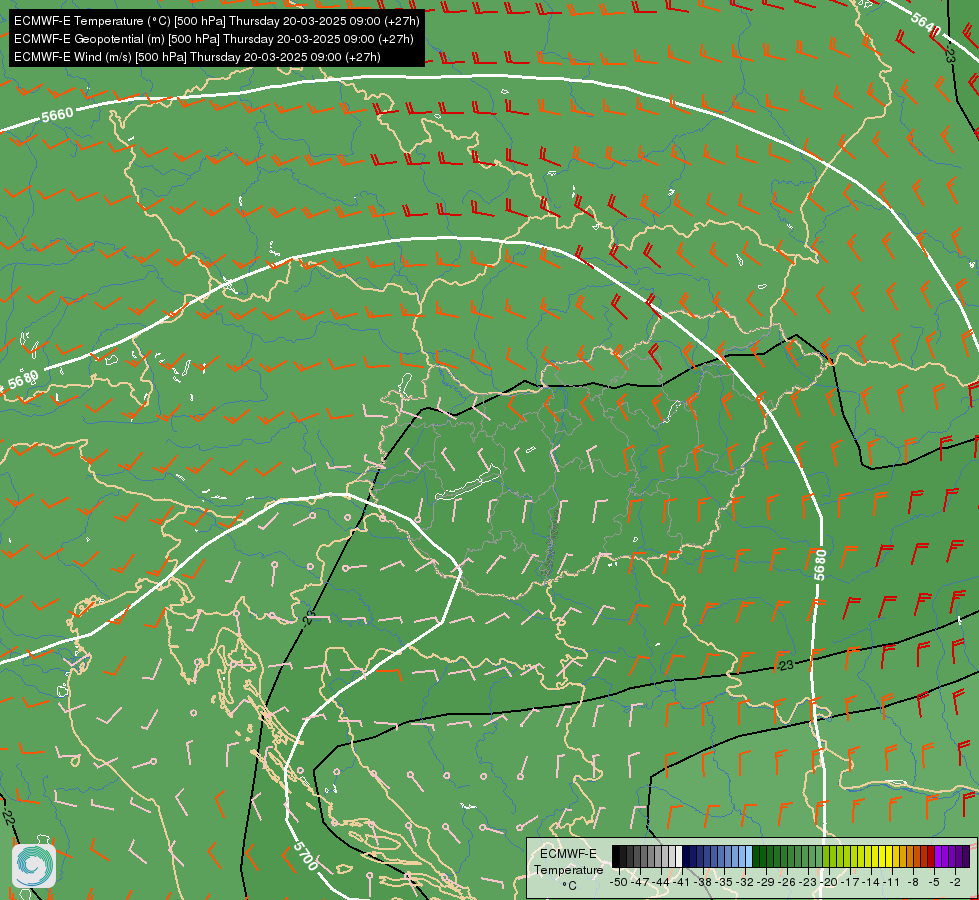Click the light blue swatch above -32
This screenshot has height=900, width=979.
(x=749, y=856)
